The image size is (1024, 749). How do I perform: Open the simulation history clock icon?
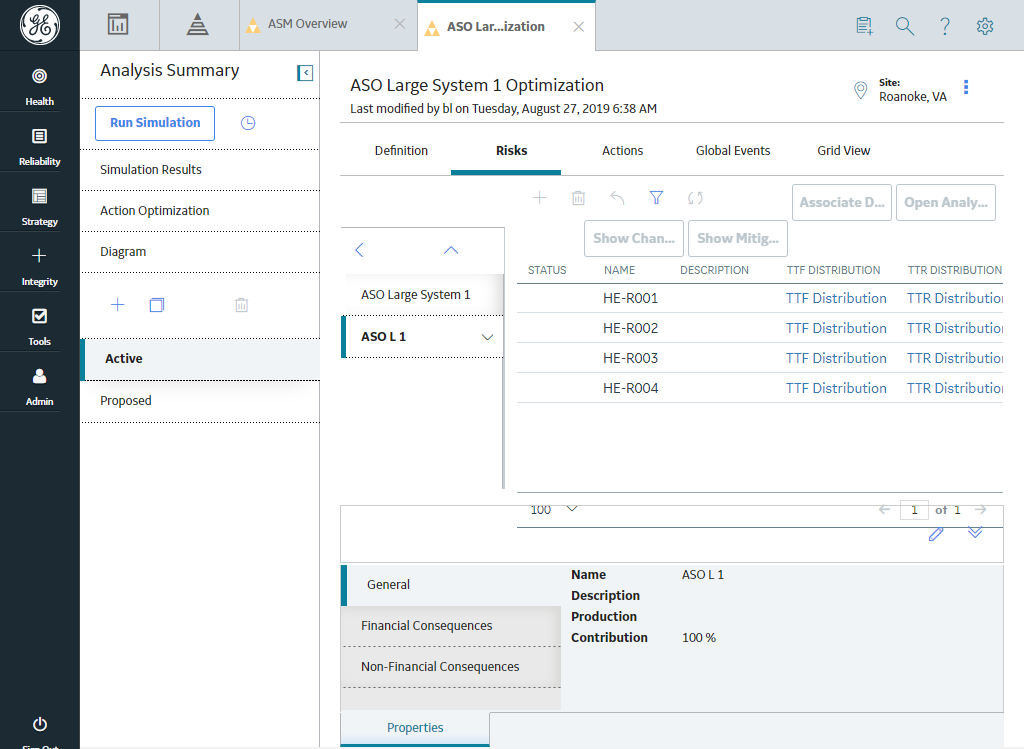coord(248,123)
